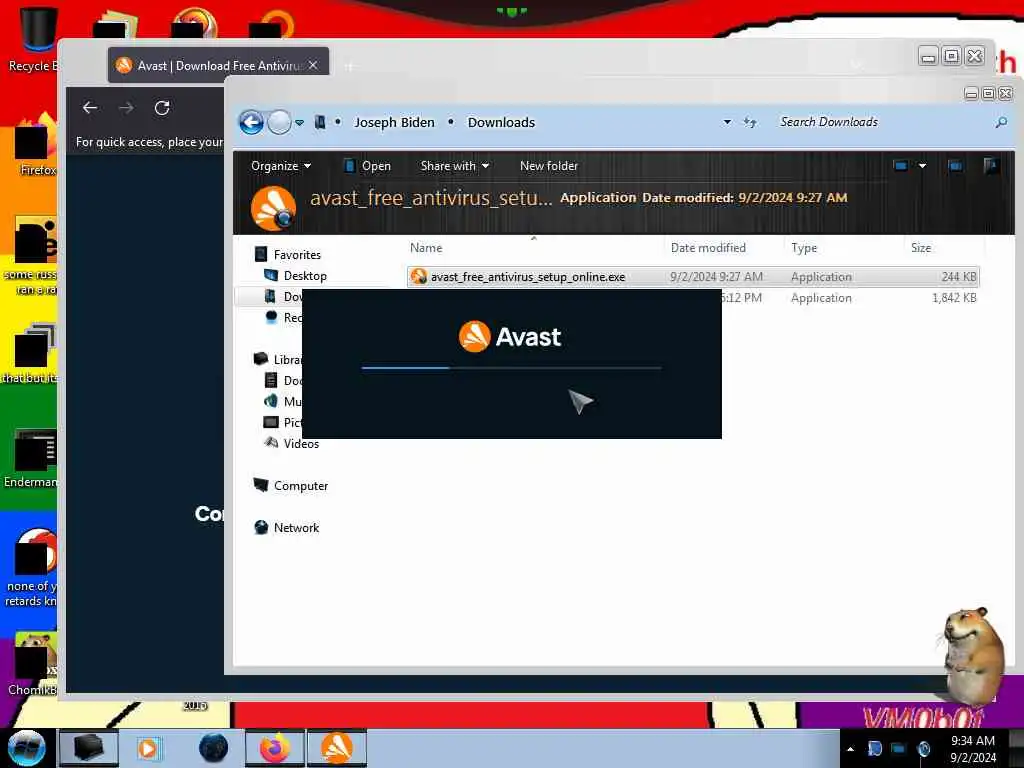Click the Libraries folder icon in navigation pane

click(261, 359)
